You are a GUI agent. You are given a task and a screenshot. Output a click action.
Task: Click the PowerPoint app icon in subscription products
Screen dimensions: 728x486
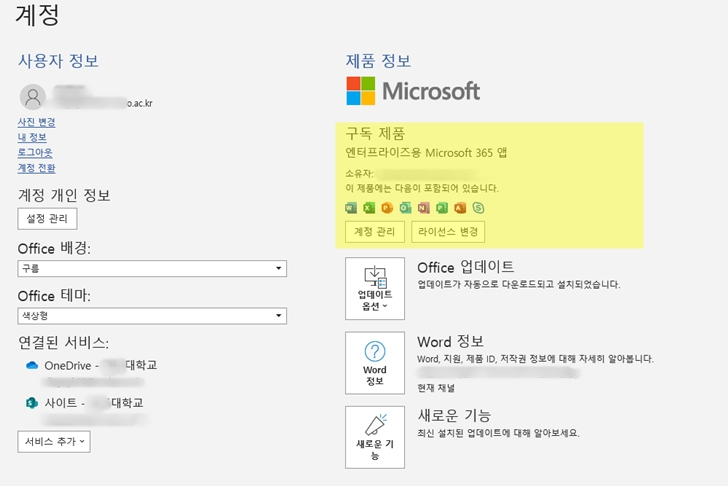pyautogui.click(x=387, y=207)
